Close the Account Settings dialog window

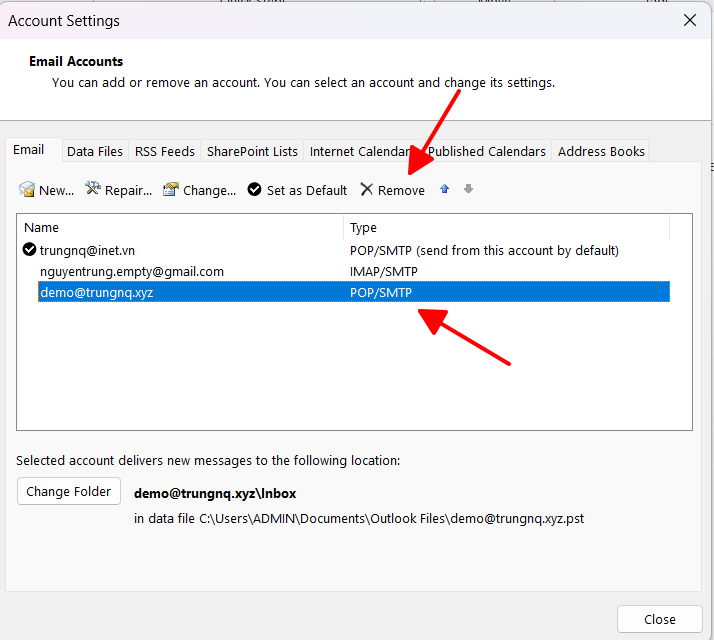690,20
